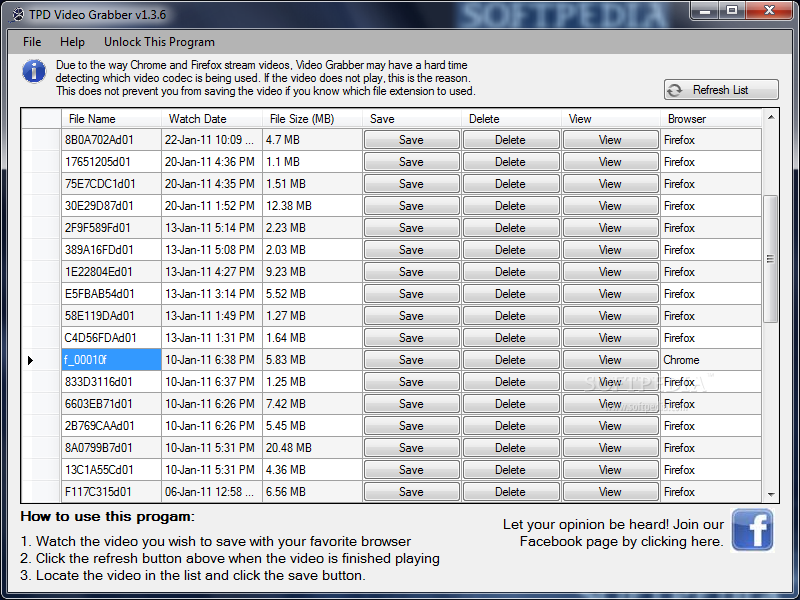Click the blue information icon
Screen dimensions: 800x600
tap(34, 71)
